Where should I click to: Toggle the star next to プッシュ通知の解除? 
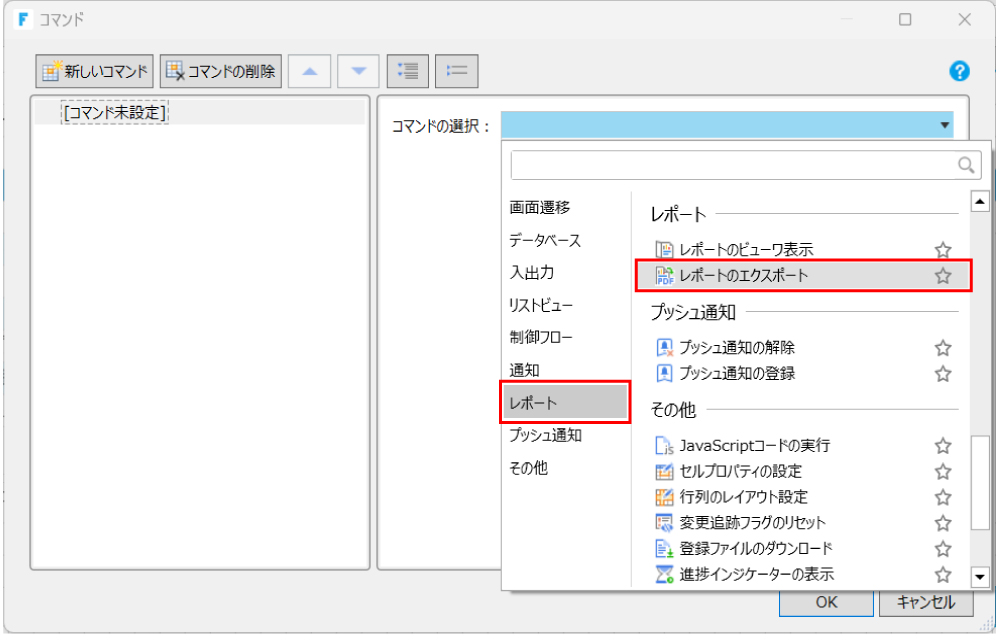click(x=942, y=348)
